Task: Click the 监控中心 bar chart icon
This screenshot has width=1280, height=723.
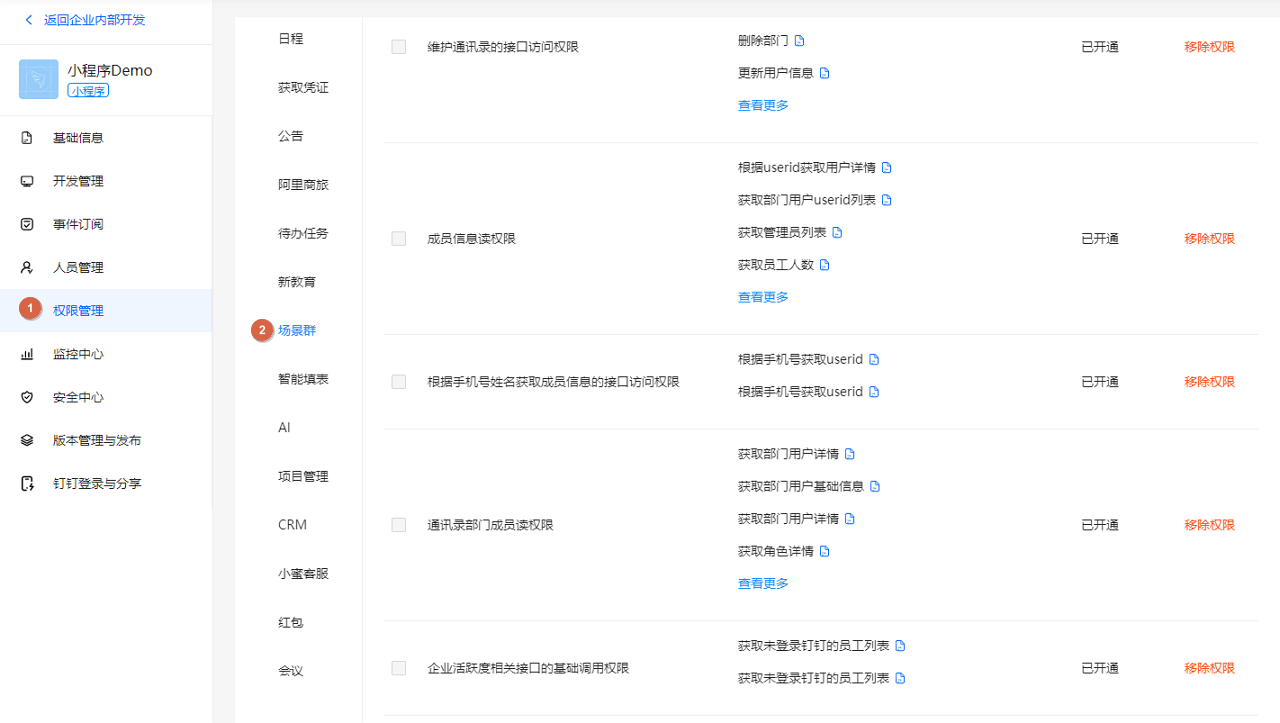Action: [27, 354]
